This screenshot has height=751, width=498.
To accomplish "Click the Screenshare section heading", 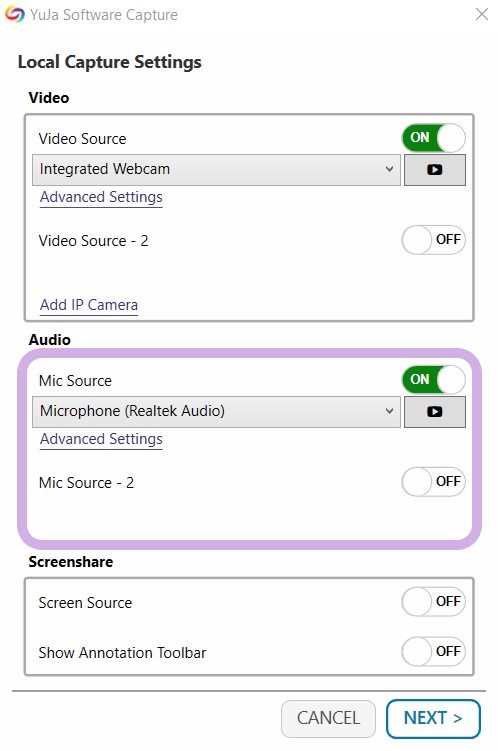I will click(x=71, y=562).
